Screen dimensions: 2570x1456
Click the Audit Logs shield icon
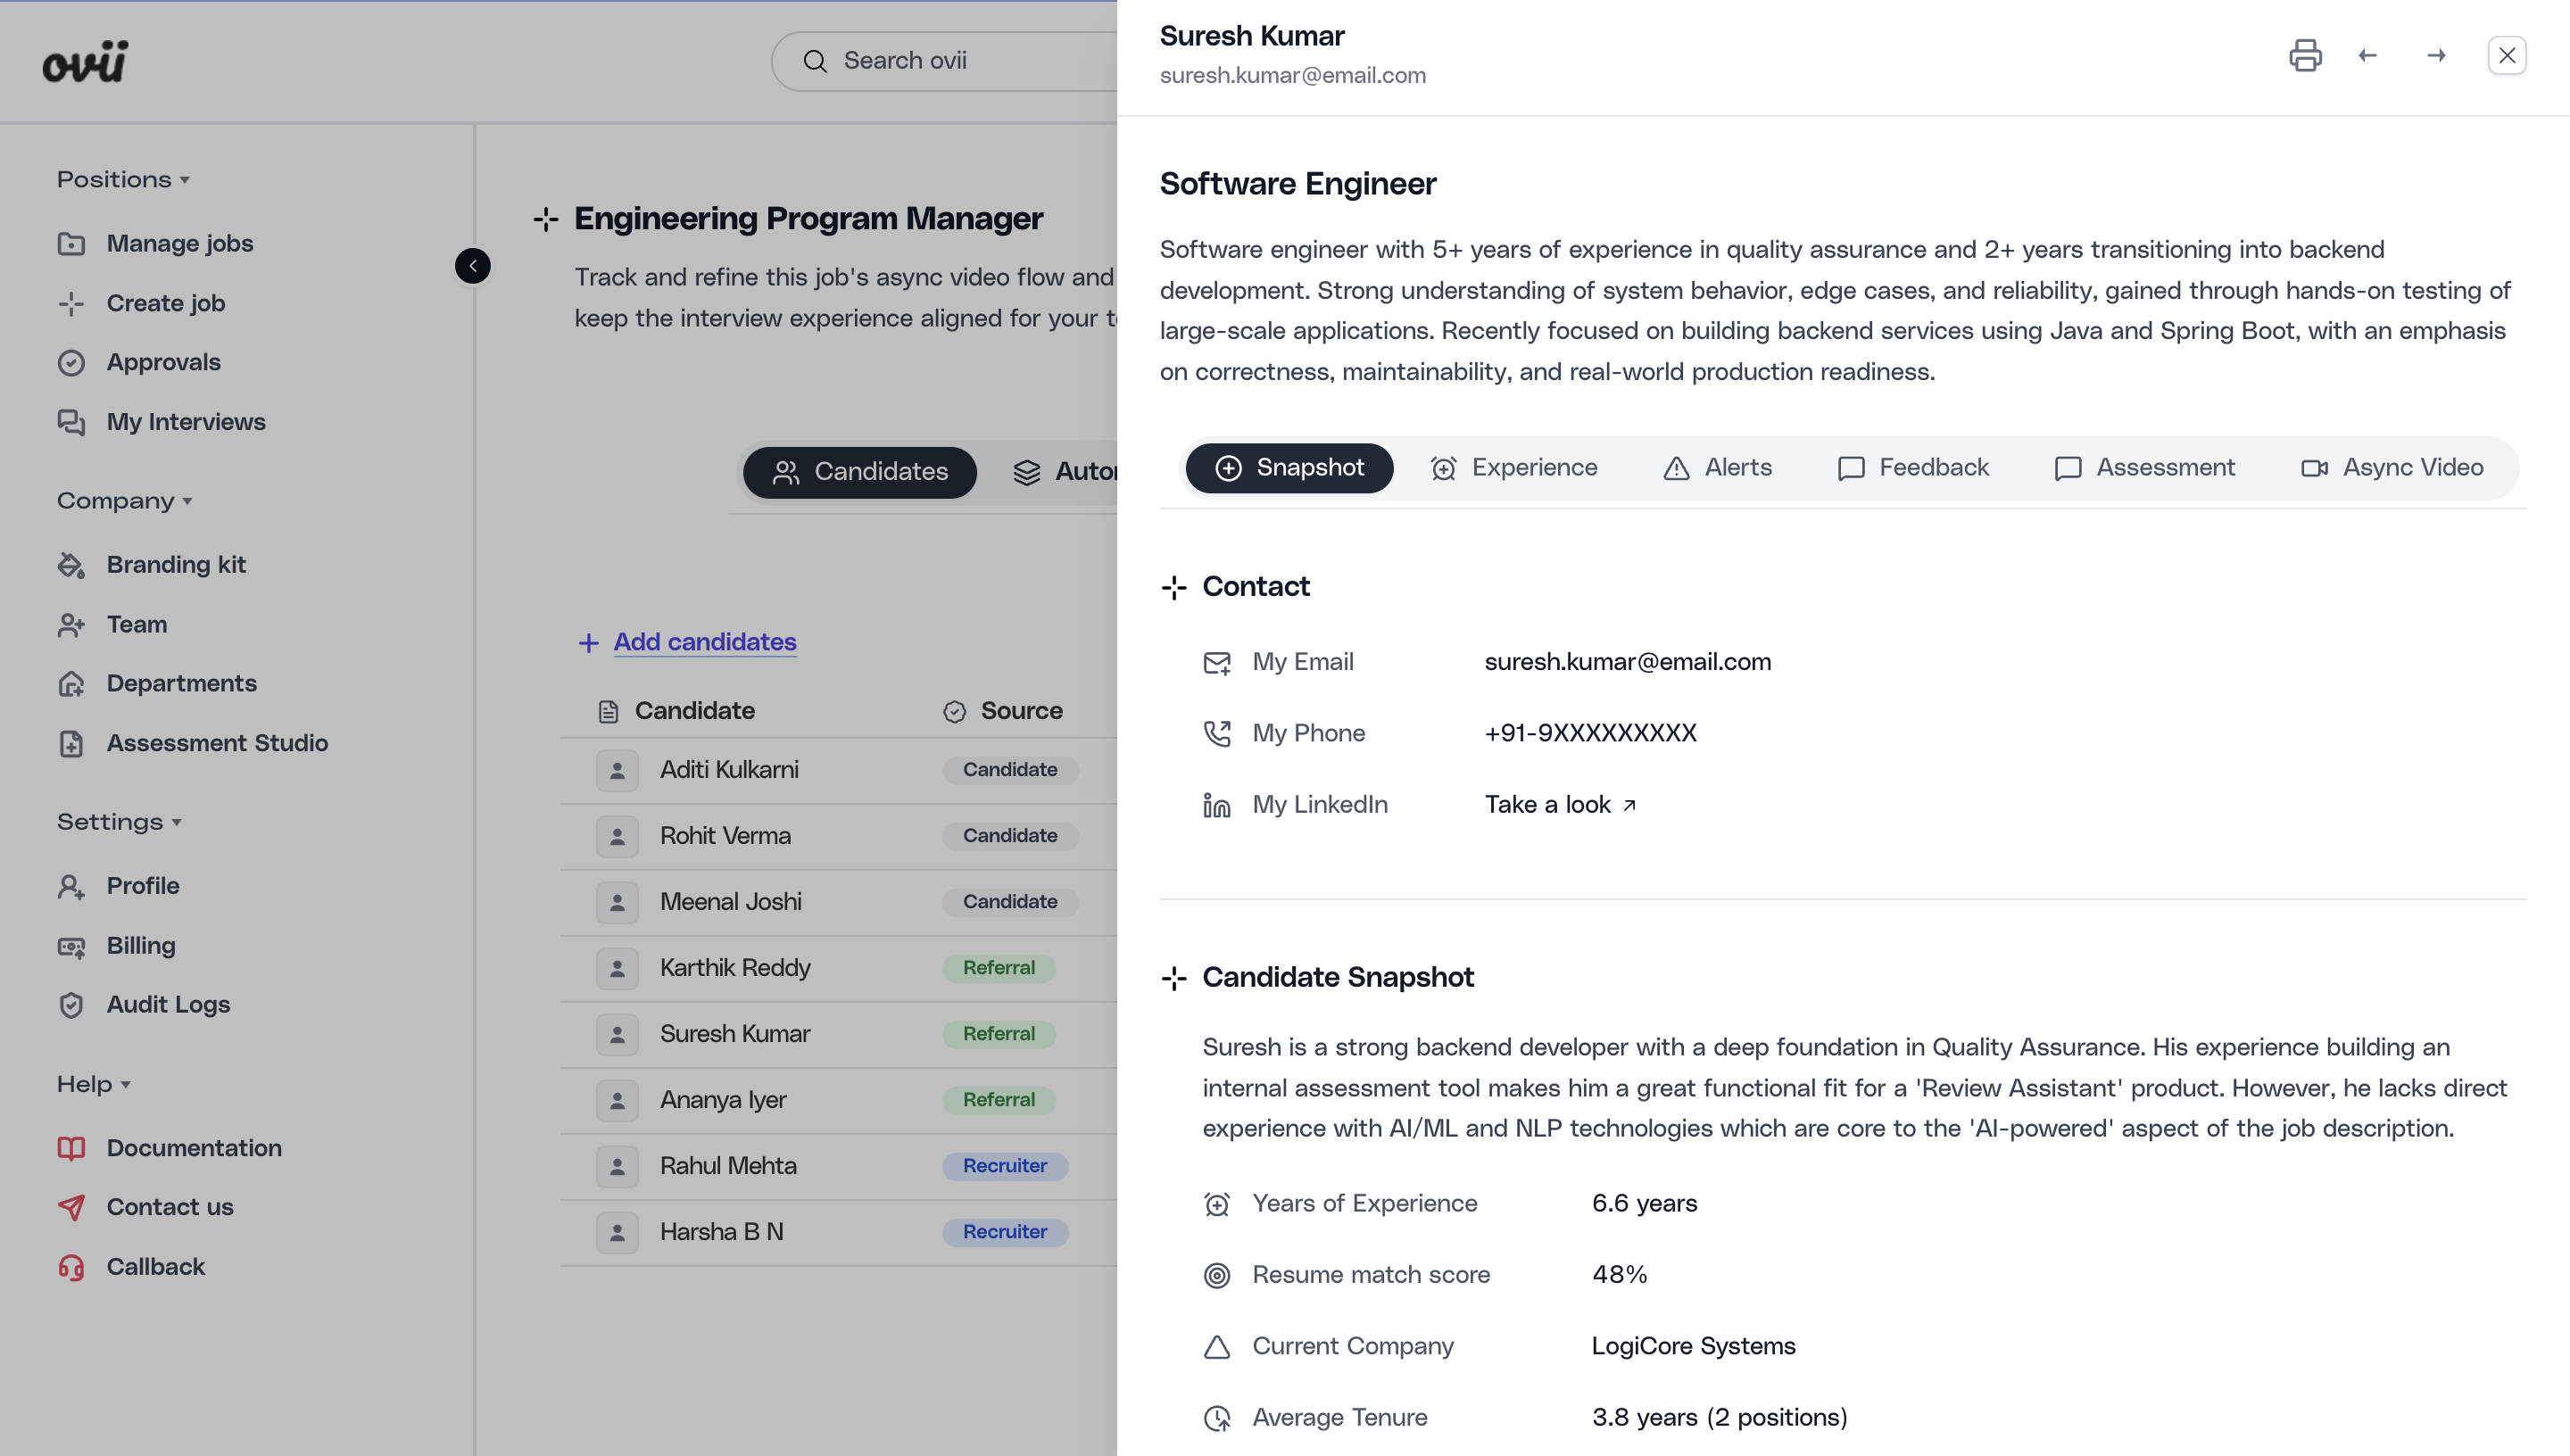pos(71,1004)
